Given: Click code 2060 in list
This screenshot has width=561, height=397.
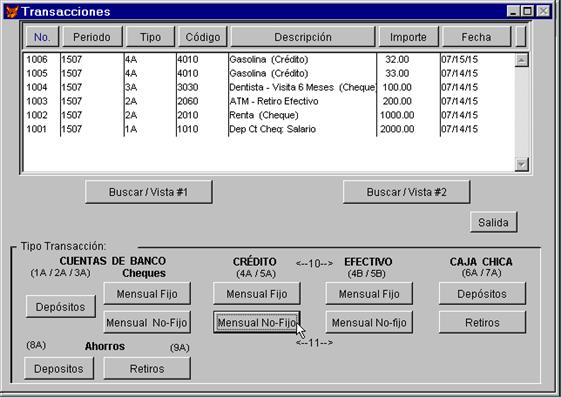Looking at the screenshot, I should (x=188, y=101).
